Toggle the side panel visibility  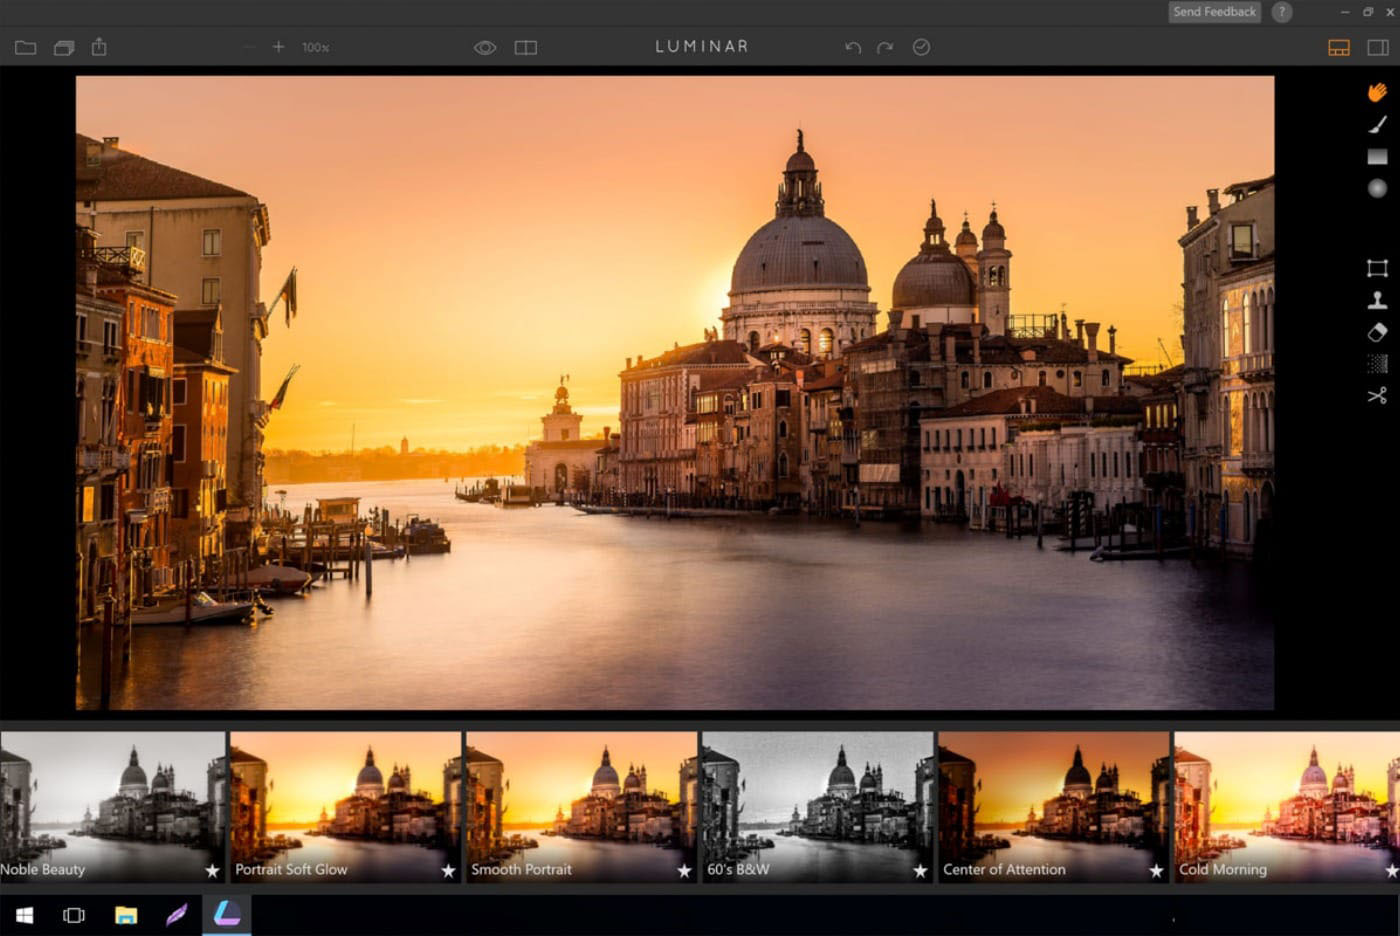(1377, 47)
